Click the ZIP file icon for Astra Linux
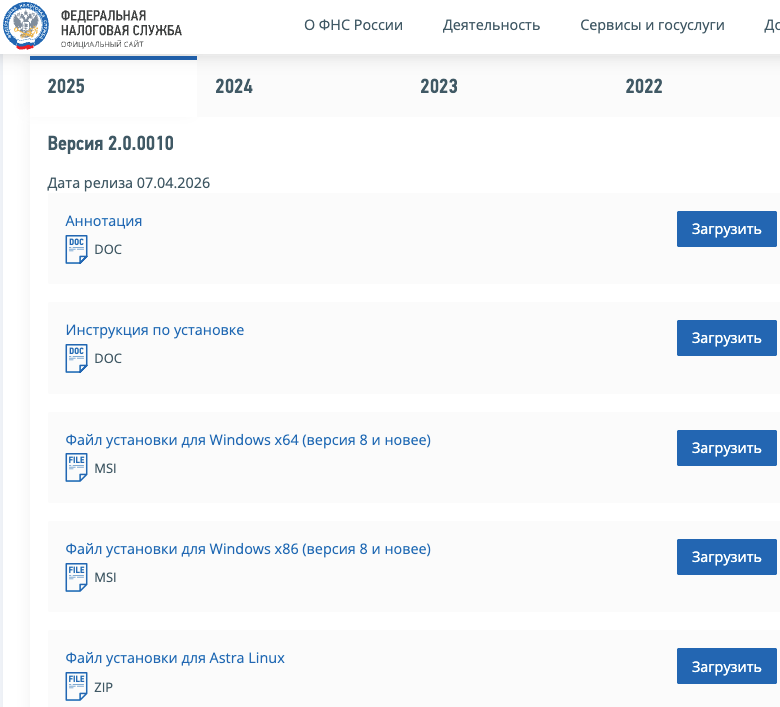The height and width of the screenshot is (707, 780). tap(77, 686)
